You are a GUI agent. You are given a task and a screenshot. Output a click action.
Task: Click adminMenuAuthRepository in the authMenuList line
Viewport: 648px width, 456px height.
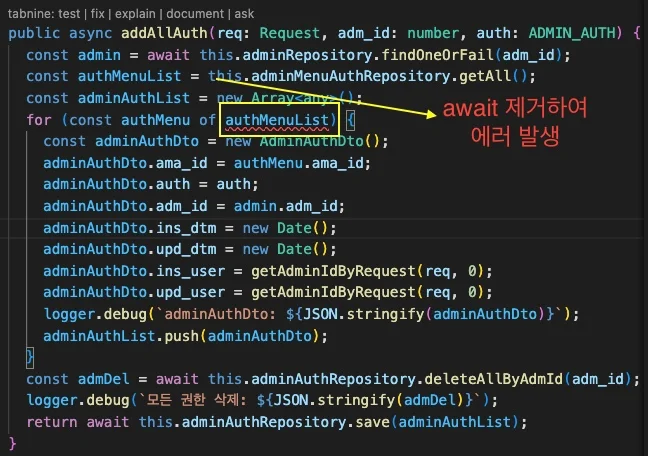pos(350,76)
